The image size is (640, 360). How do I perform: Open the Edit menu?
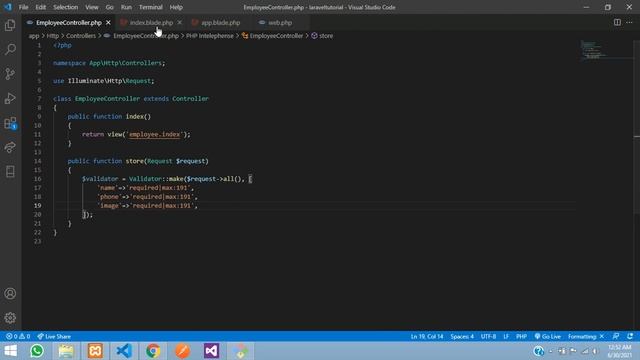tap(40, 7)
